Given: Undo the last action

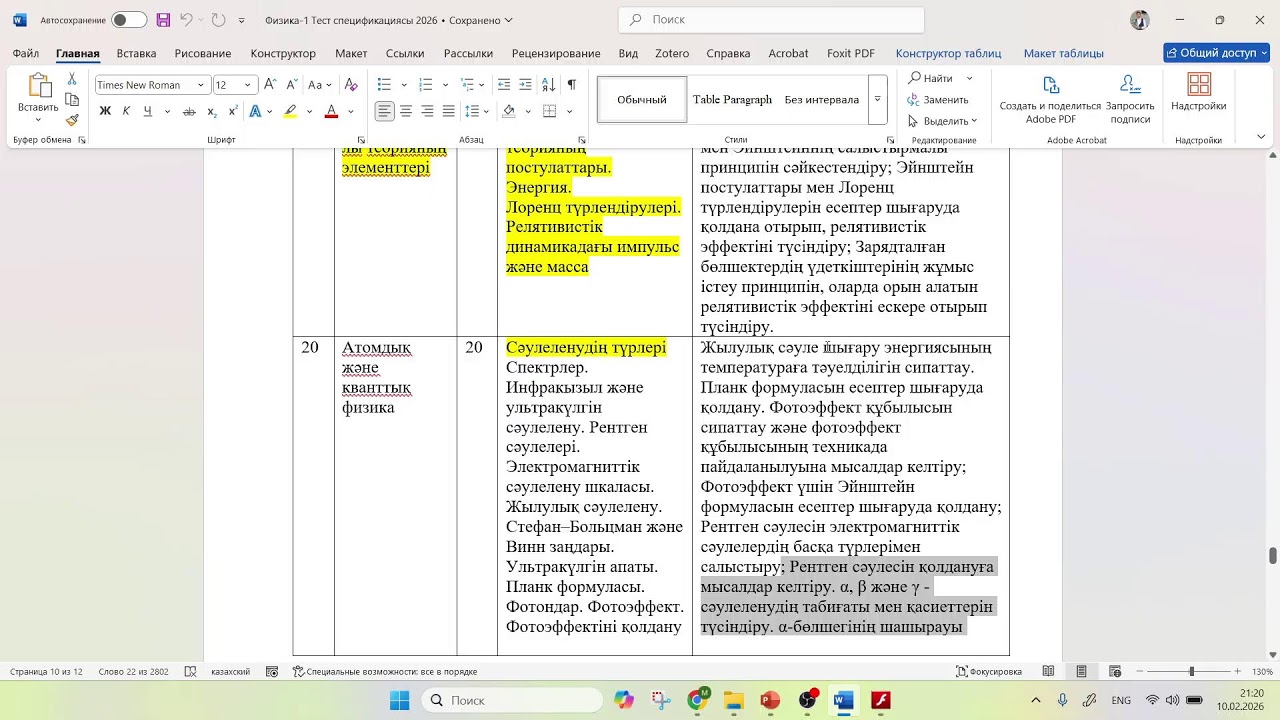Looking at the screenshot, I should point(186,20).
